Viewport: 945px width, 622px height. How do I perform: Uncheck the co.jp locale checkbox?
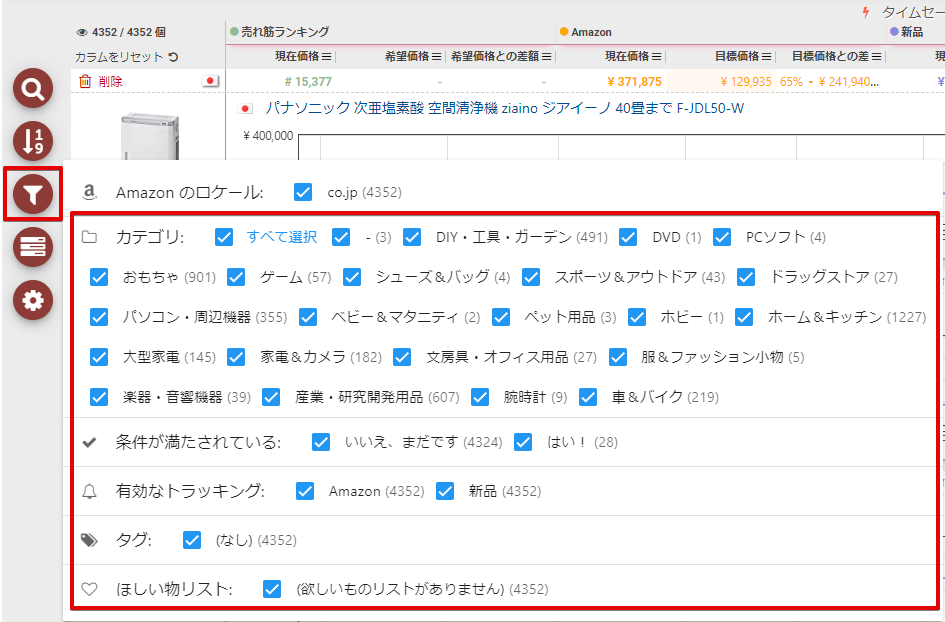click(304, 192)
